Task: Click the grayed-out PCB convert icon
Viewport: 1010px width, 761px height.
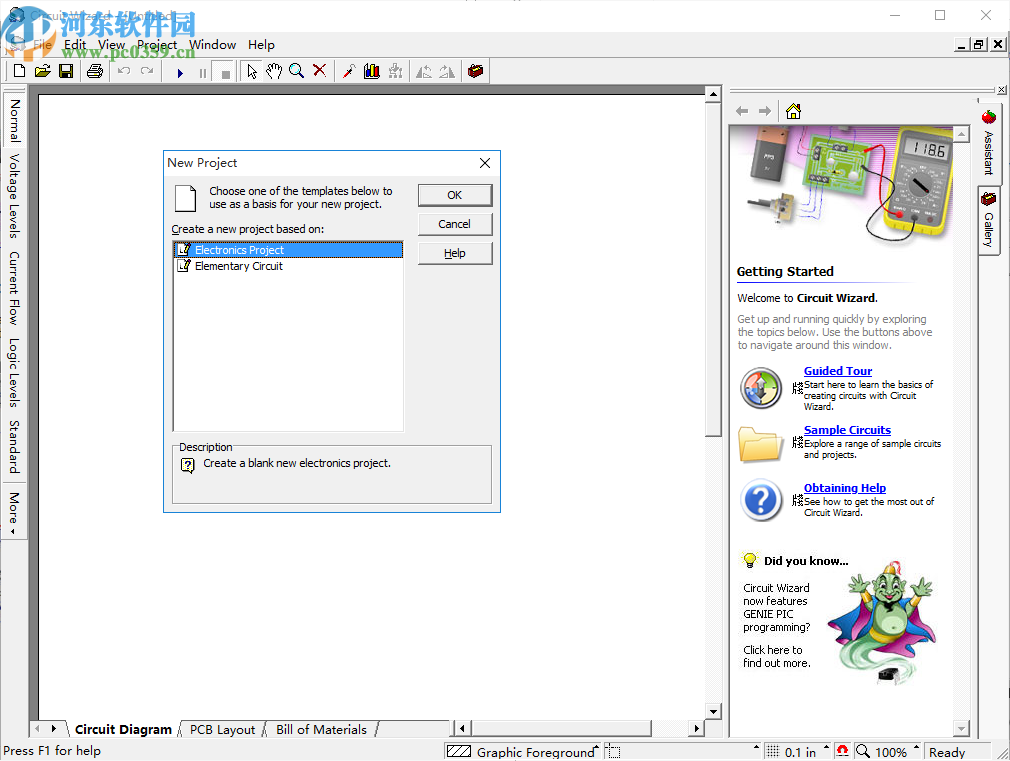Action: (x=395, y=71)
